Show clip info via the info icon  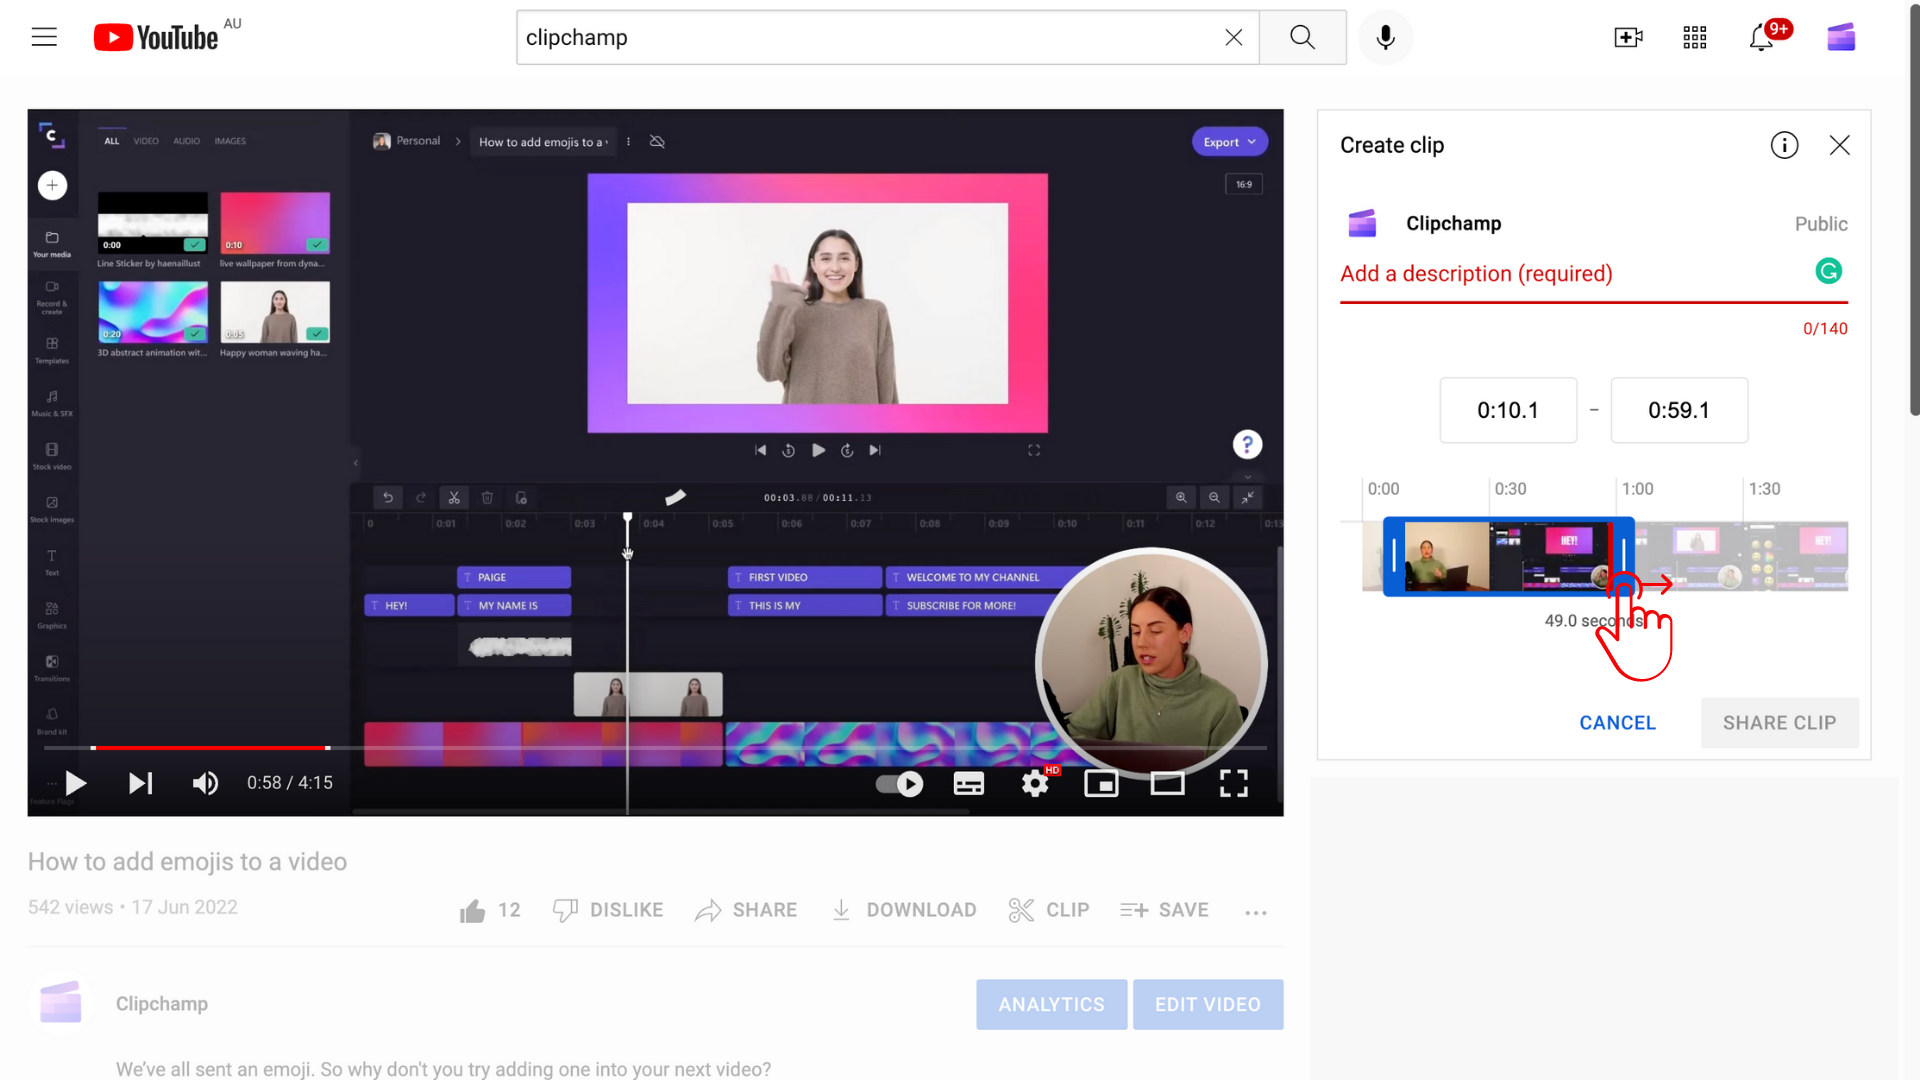1784,145
